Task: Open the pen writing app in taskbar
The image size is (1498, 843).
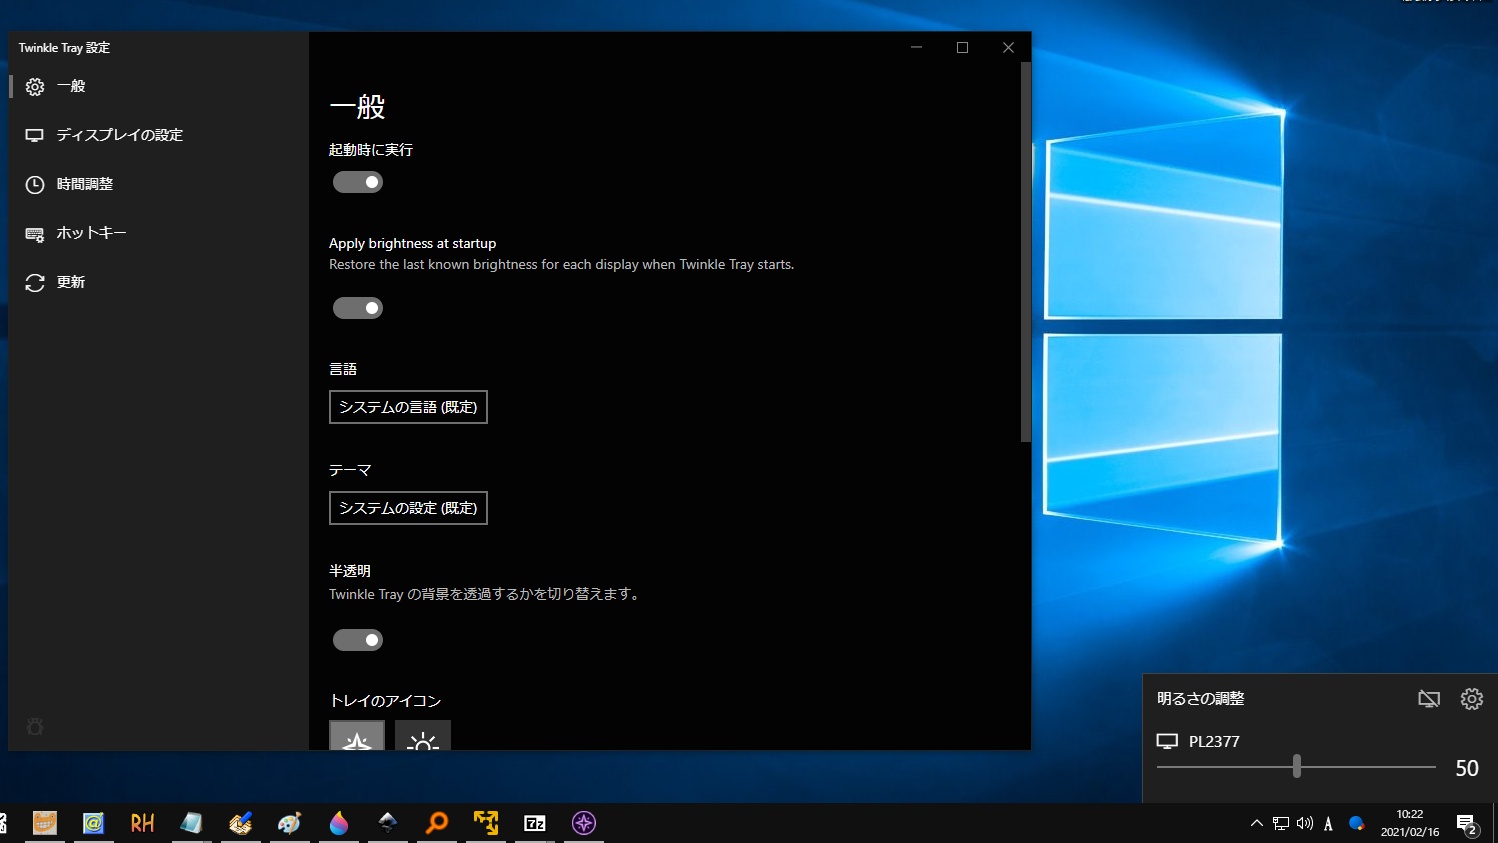Action: click(241, 823)
